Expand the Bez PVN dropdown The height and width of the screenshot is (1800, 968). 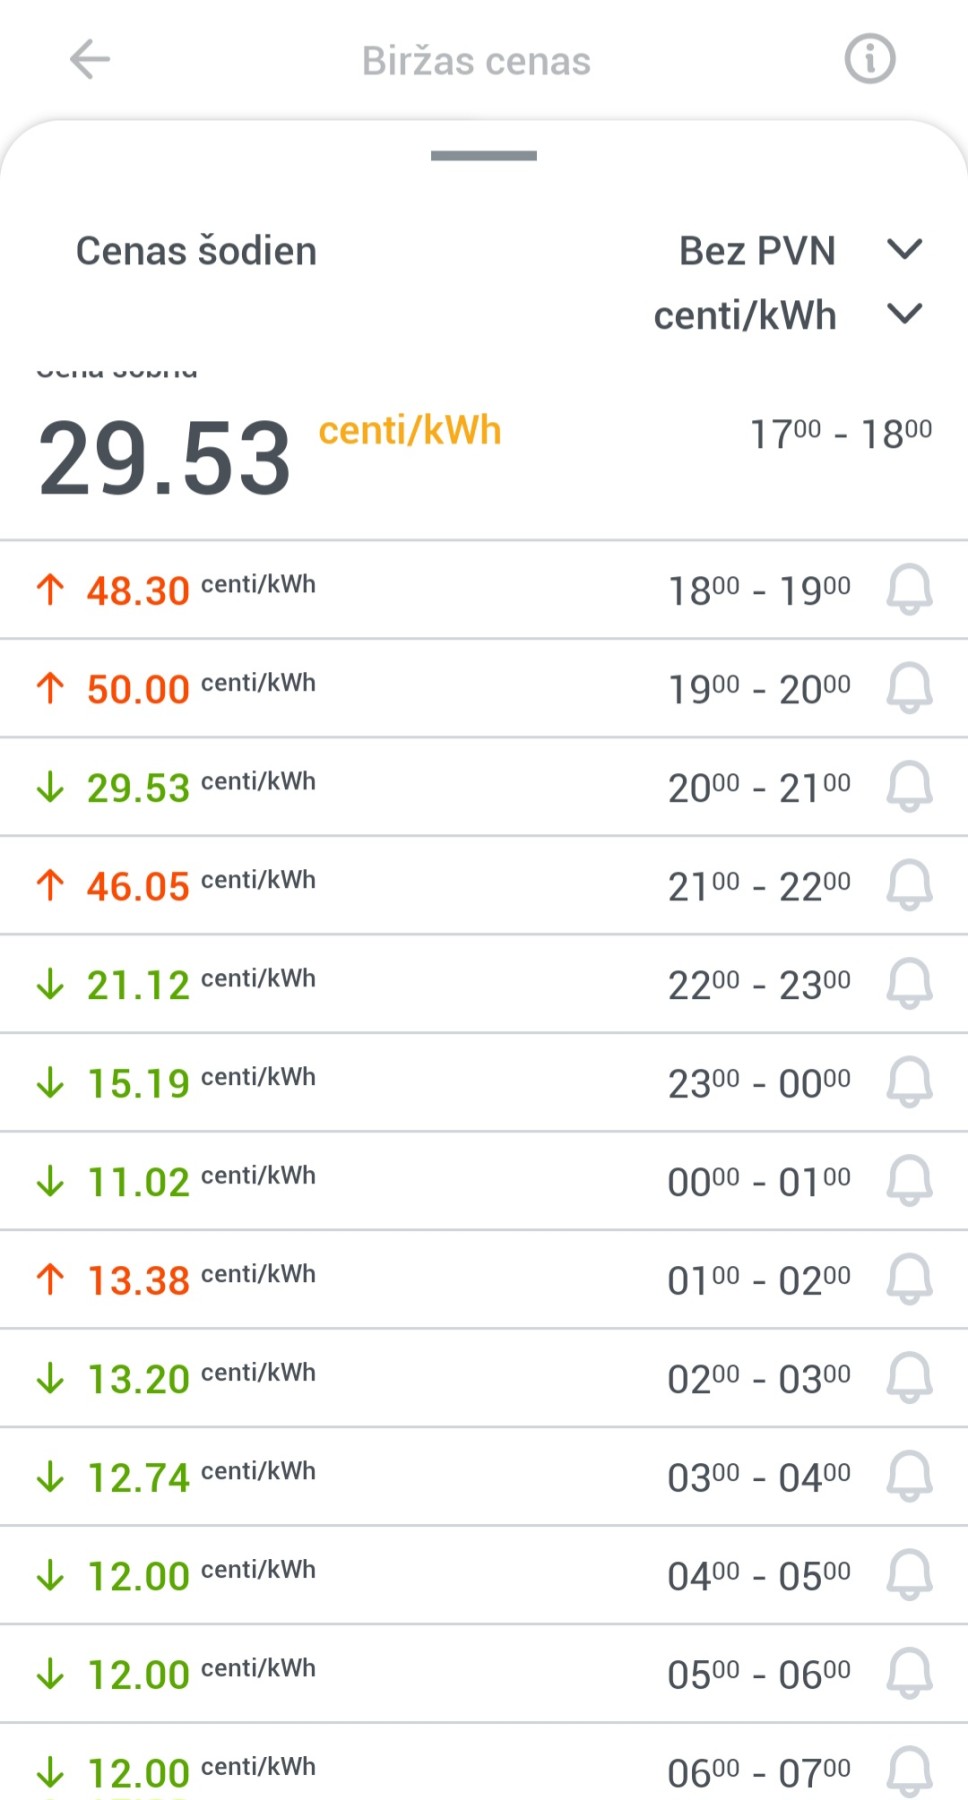757,251
